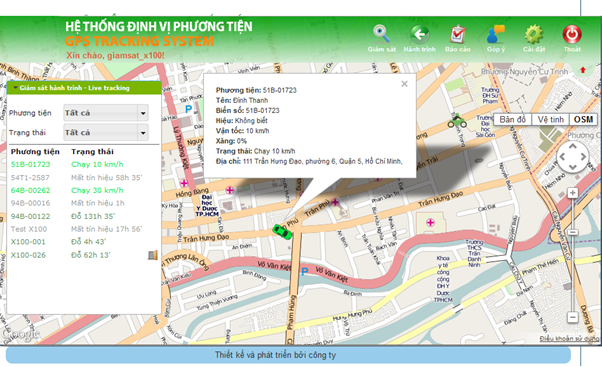Viewport: 602px width, 367px height.
Task: Click 'Mất tín hiệu 58h 35'' status
Action: click(106, 177)
